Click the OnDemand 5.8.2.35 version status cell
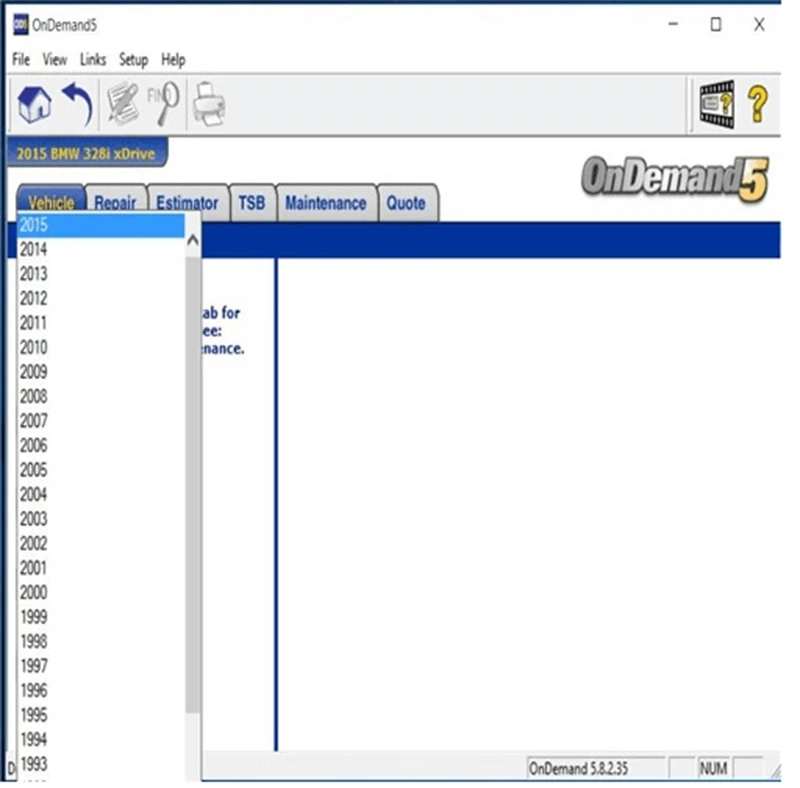The image size is (800, 788). click(x=596, y=768)
